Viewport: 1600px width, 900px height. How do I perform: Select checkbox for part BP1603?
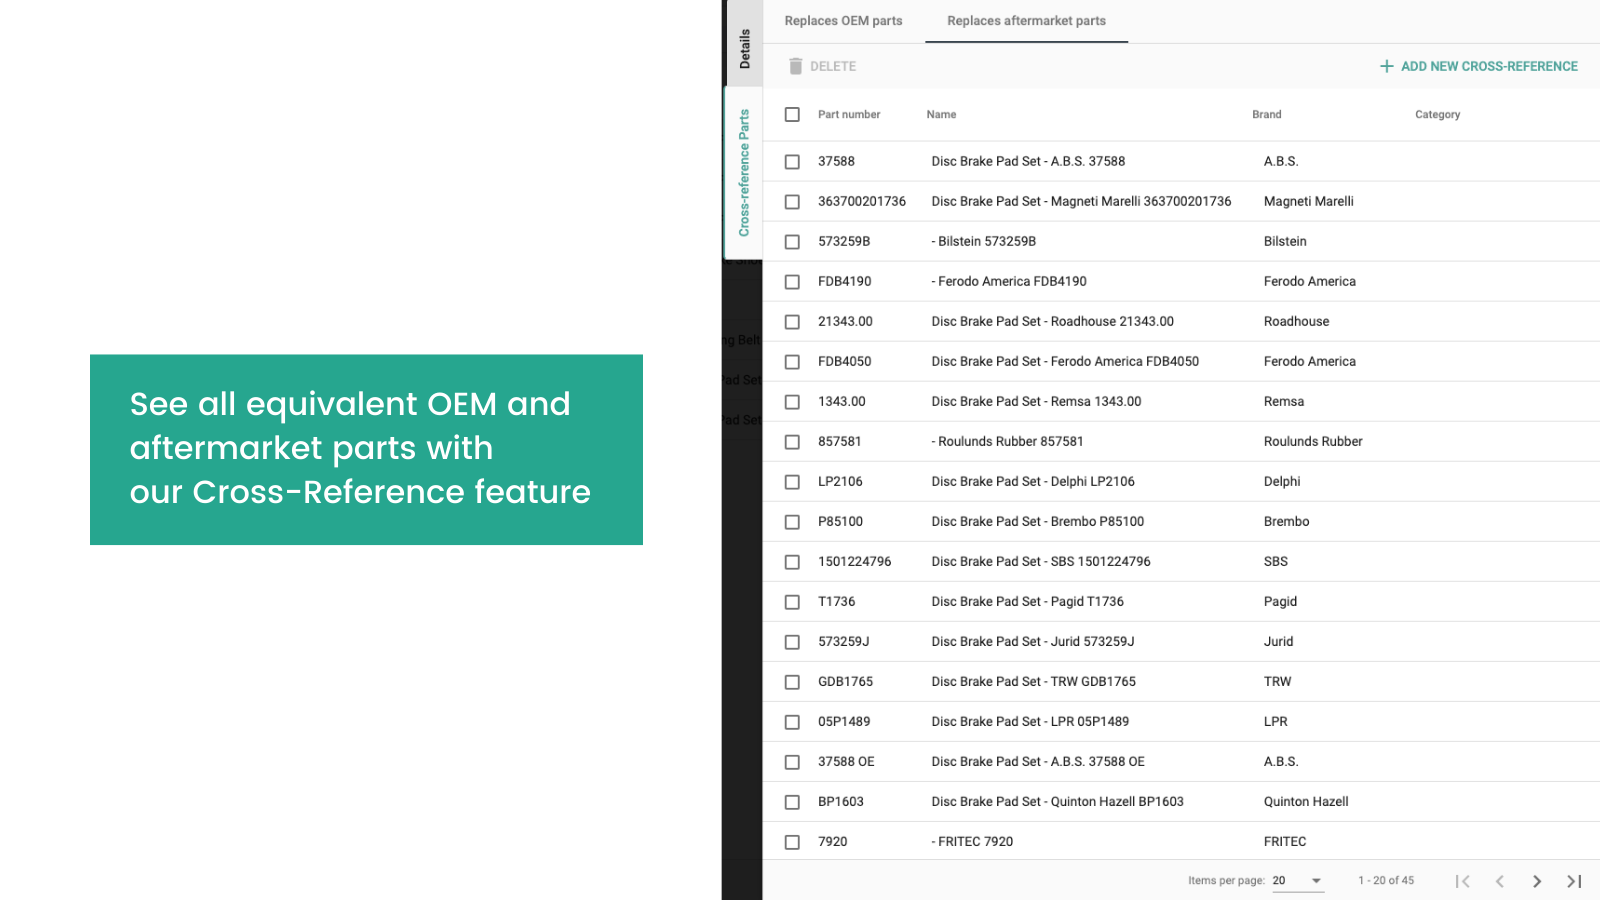tap(792, 801)
